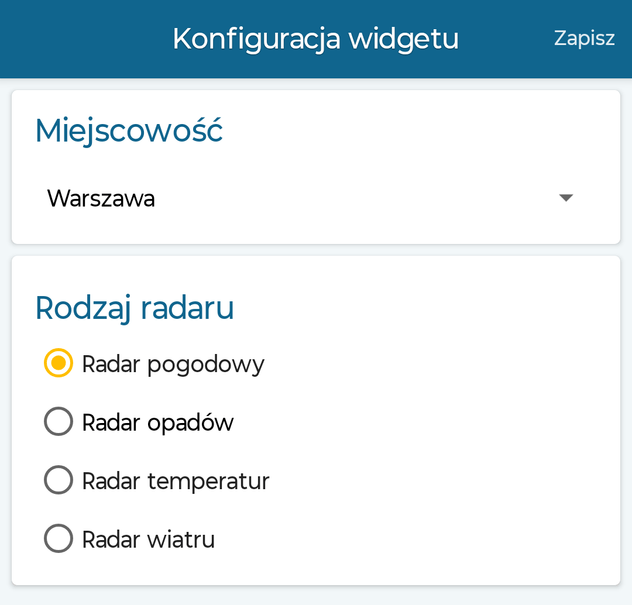Click the blue header bar left of title
The width and height of the screenshot is (632, 605).
(85, 39)
